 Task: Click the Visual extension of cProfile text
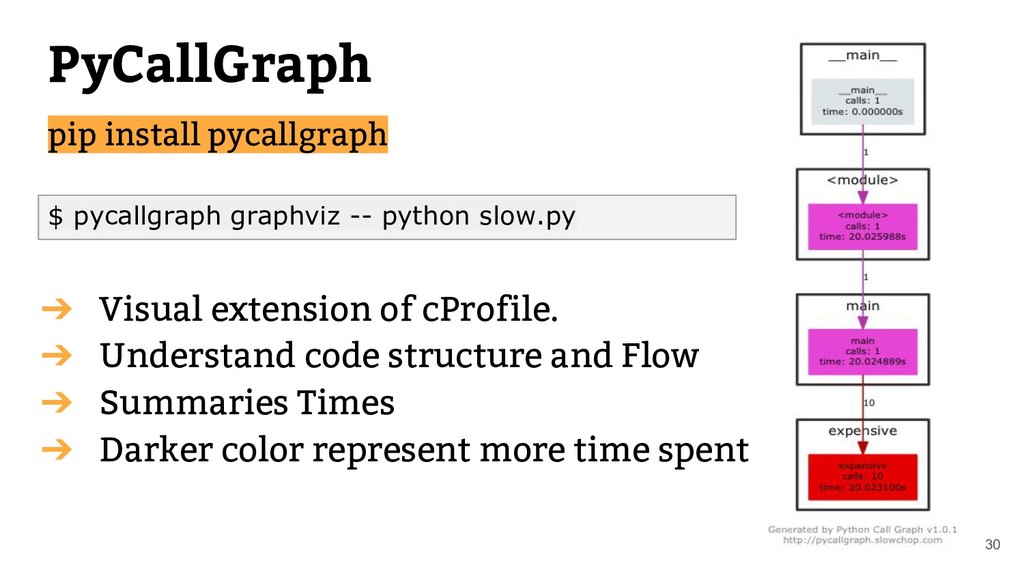click(x=328, y=308)
